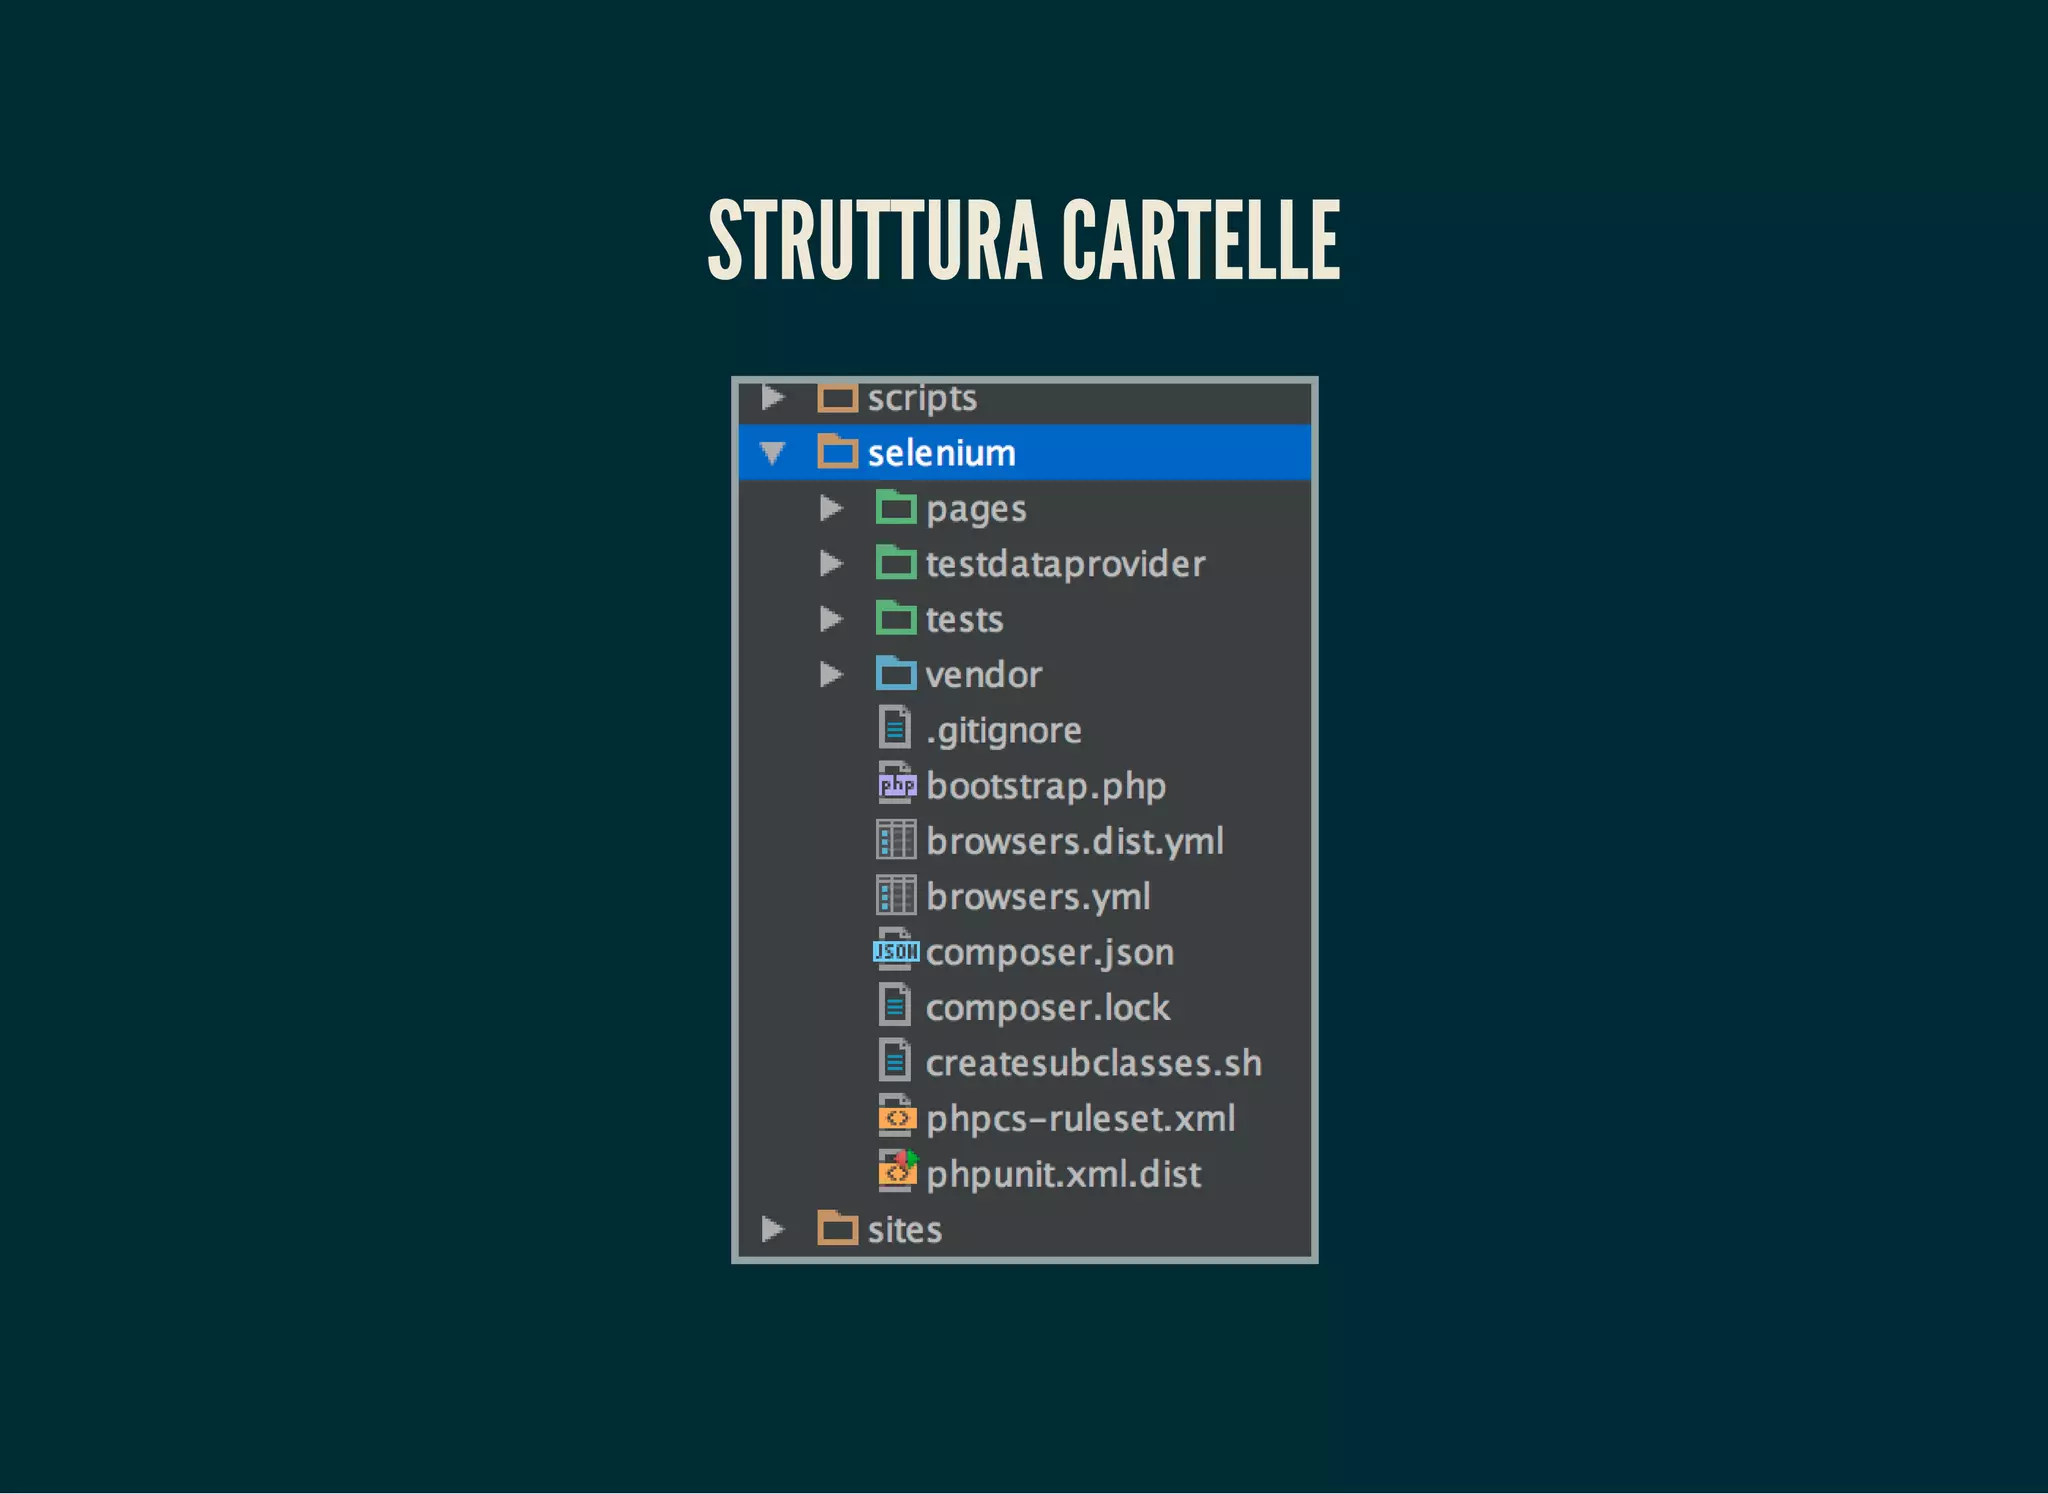Open the composer.lock file name
2048x1494 pixels.
1048,1007
